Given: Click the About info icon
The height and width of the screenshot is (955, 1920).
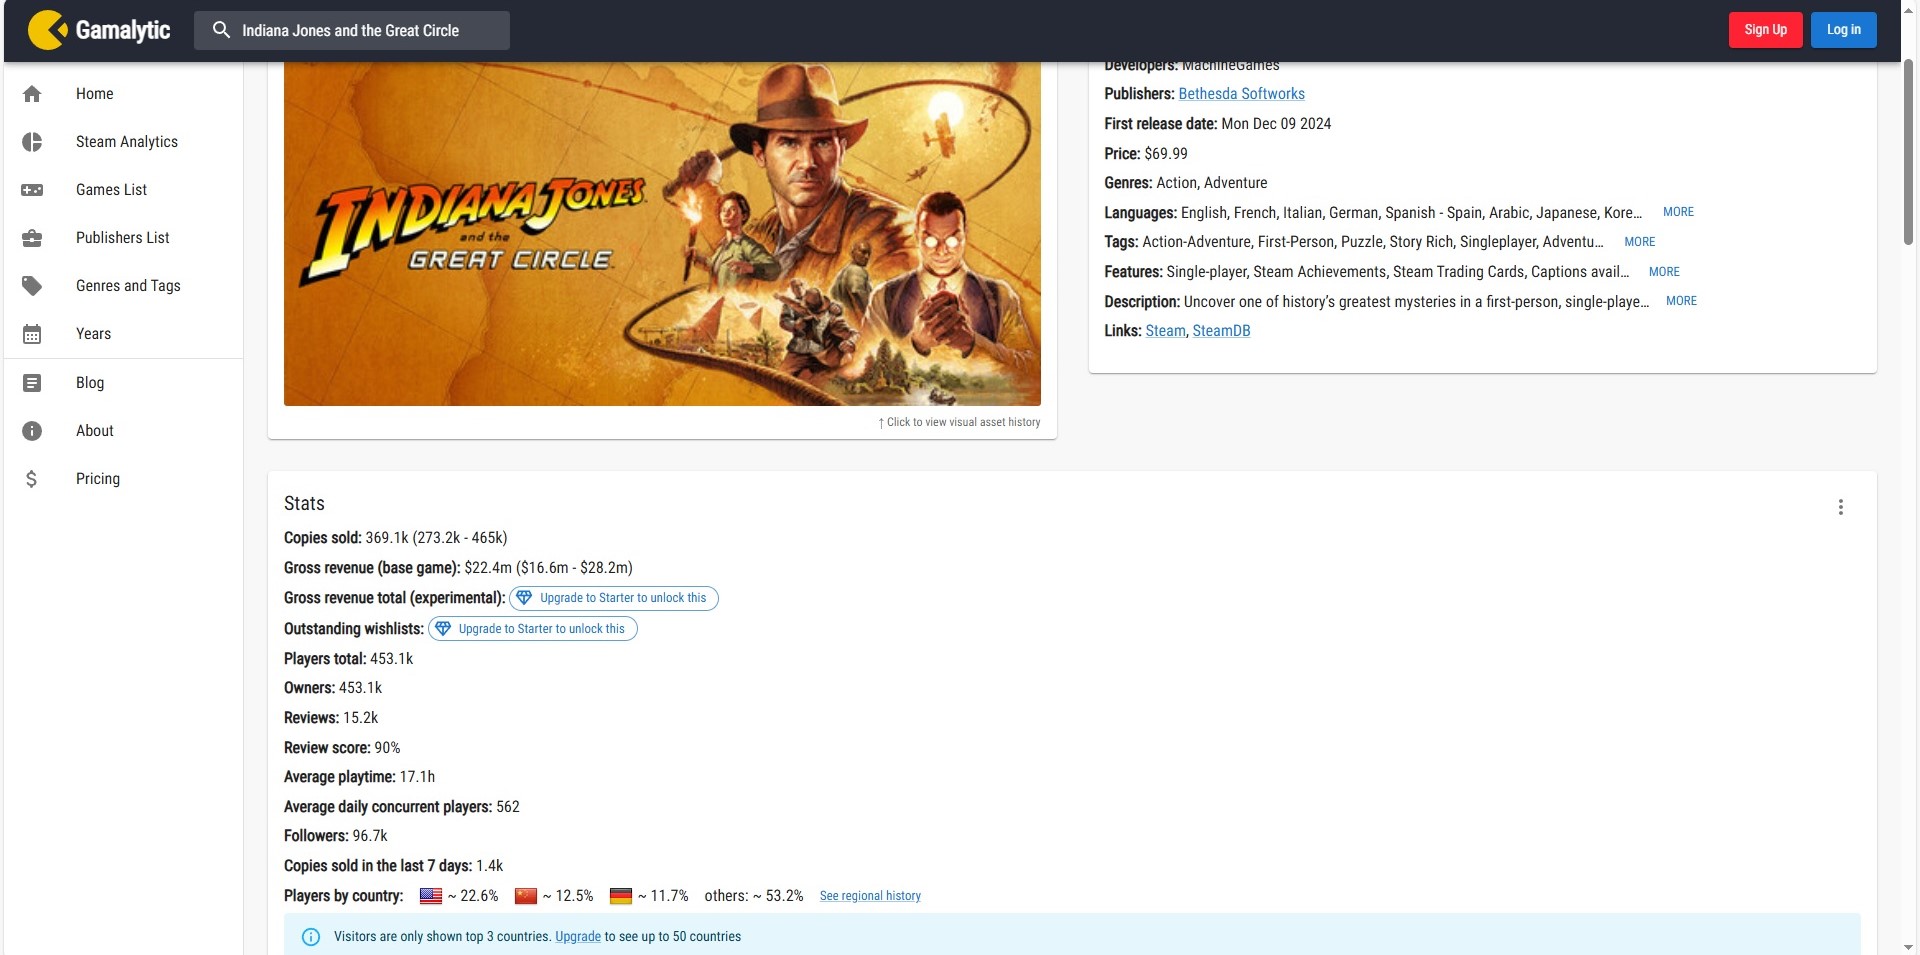Looking at the screenshot, I should (32, 431).
